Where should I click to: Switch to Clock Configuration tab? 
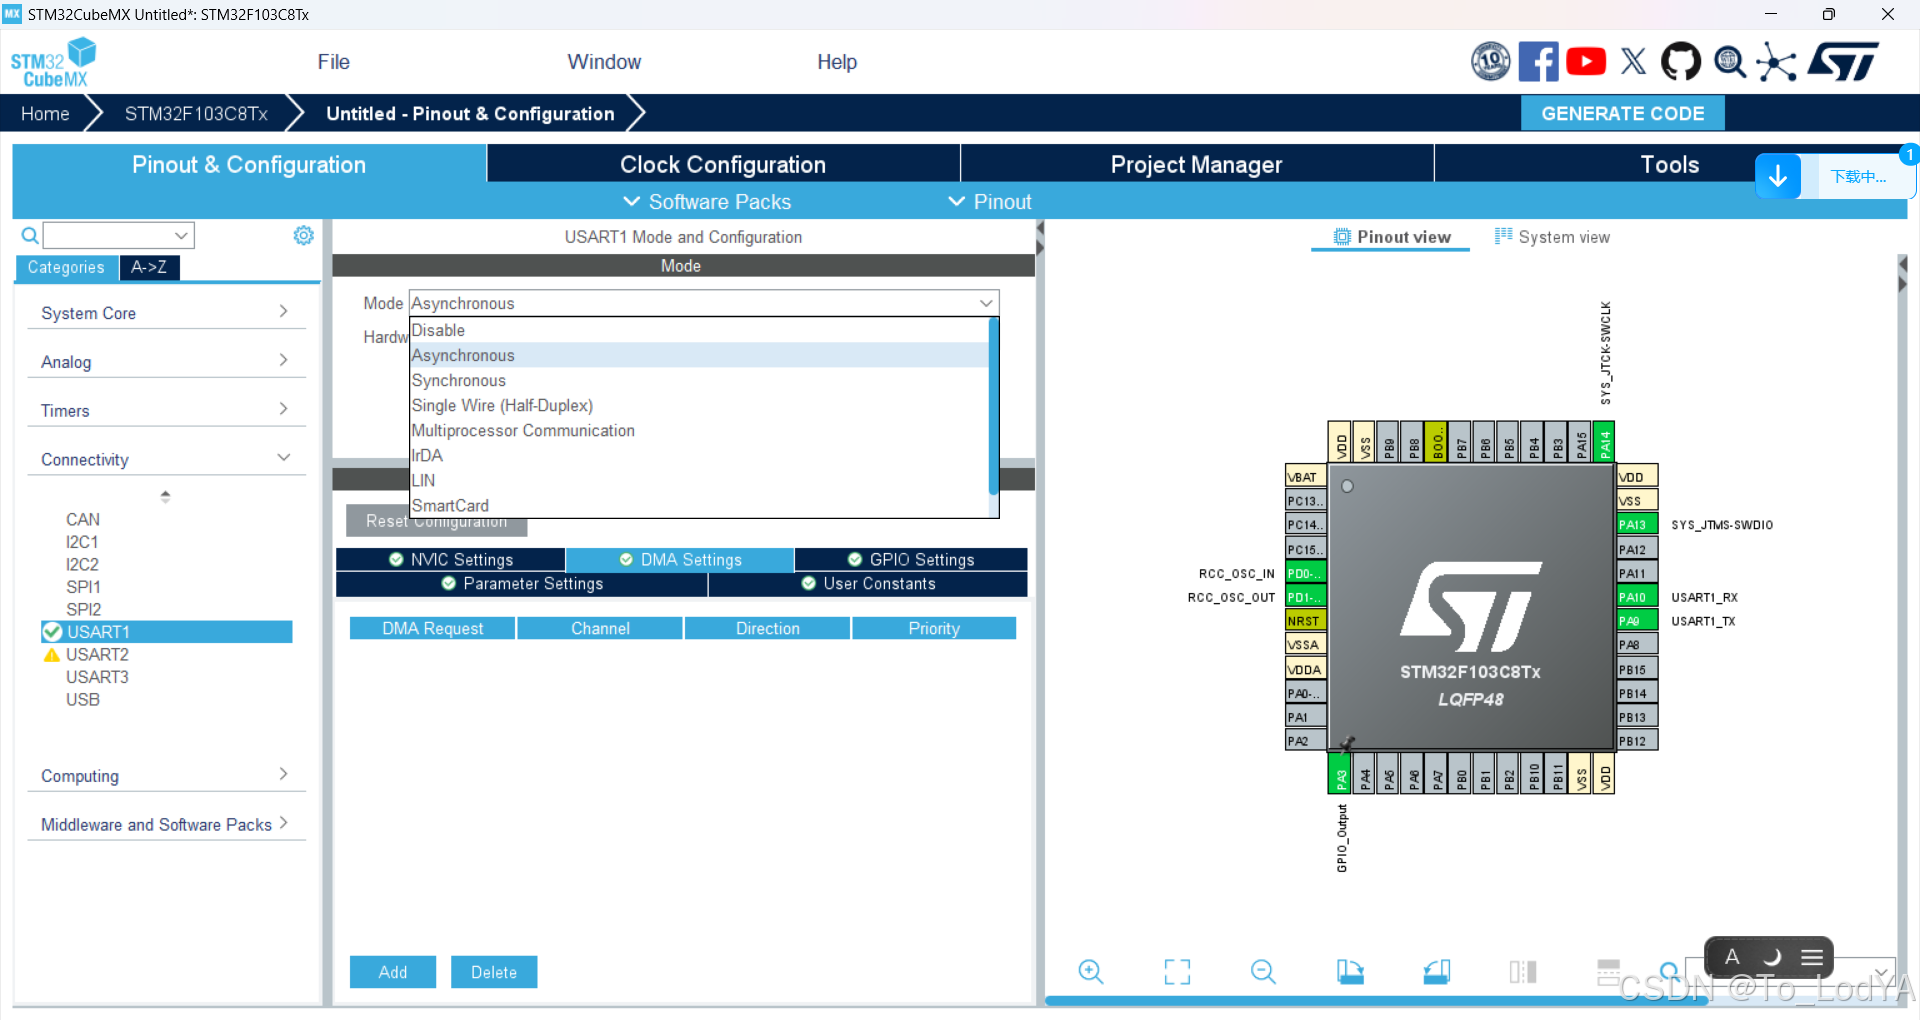723,164
